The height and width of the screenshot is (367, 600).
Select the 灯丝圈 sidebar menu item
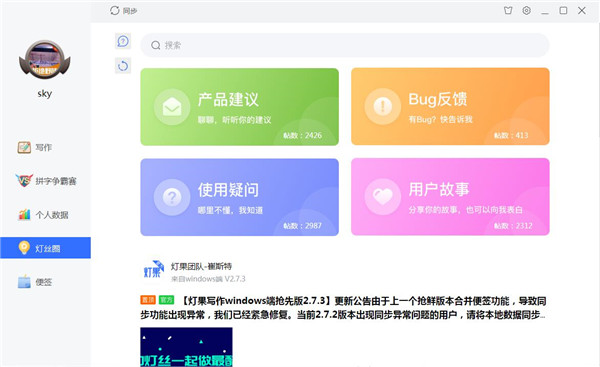[46, 248]
